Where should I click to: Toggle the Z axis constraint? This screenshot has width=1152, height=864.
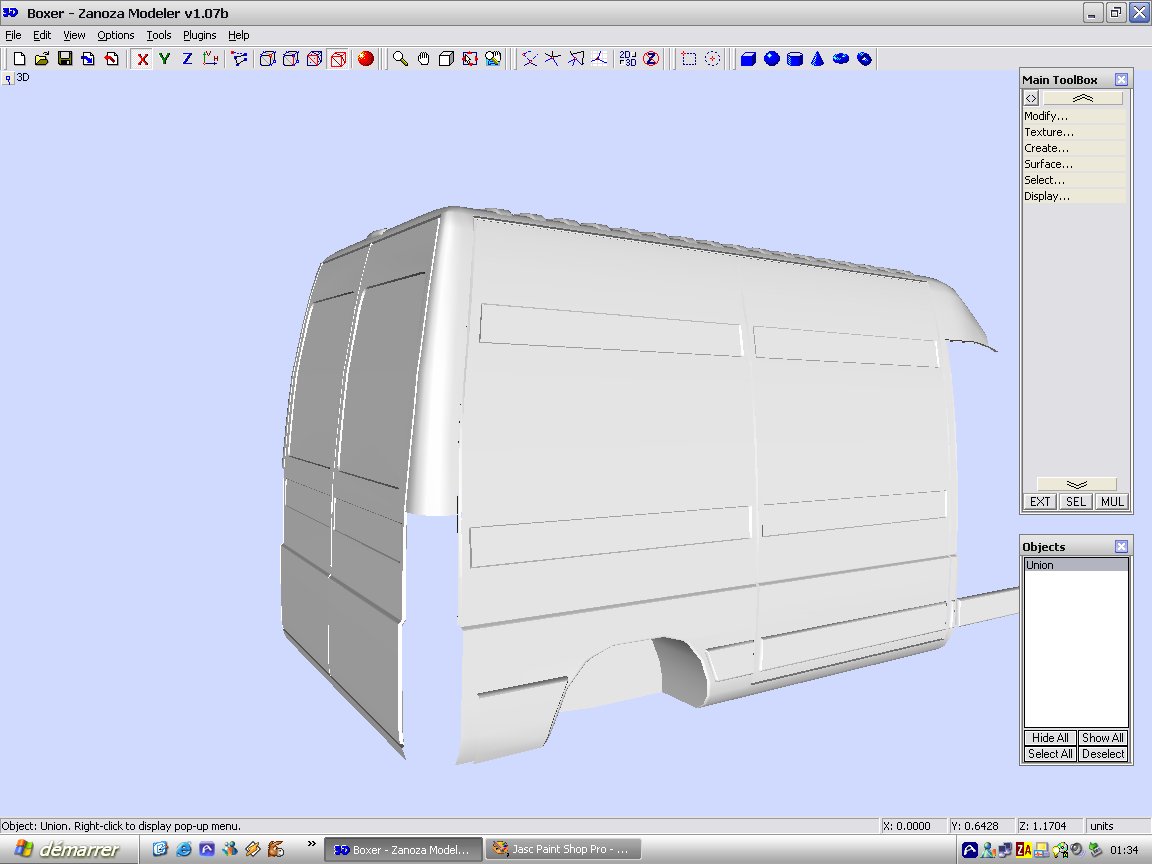tap(187, 59)
